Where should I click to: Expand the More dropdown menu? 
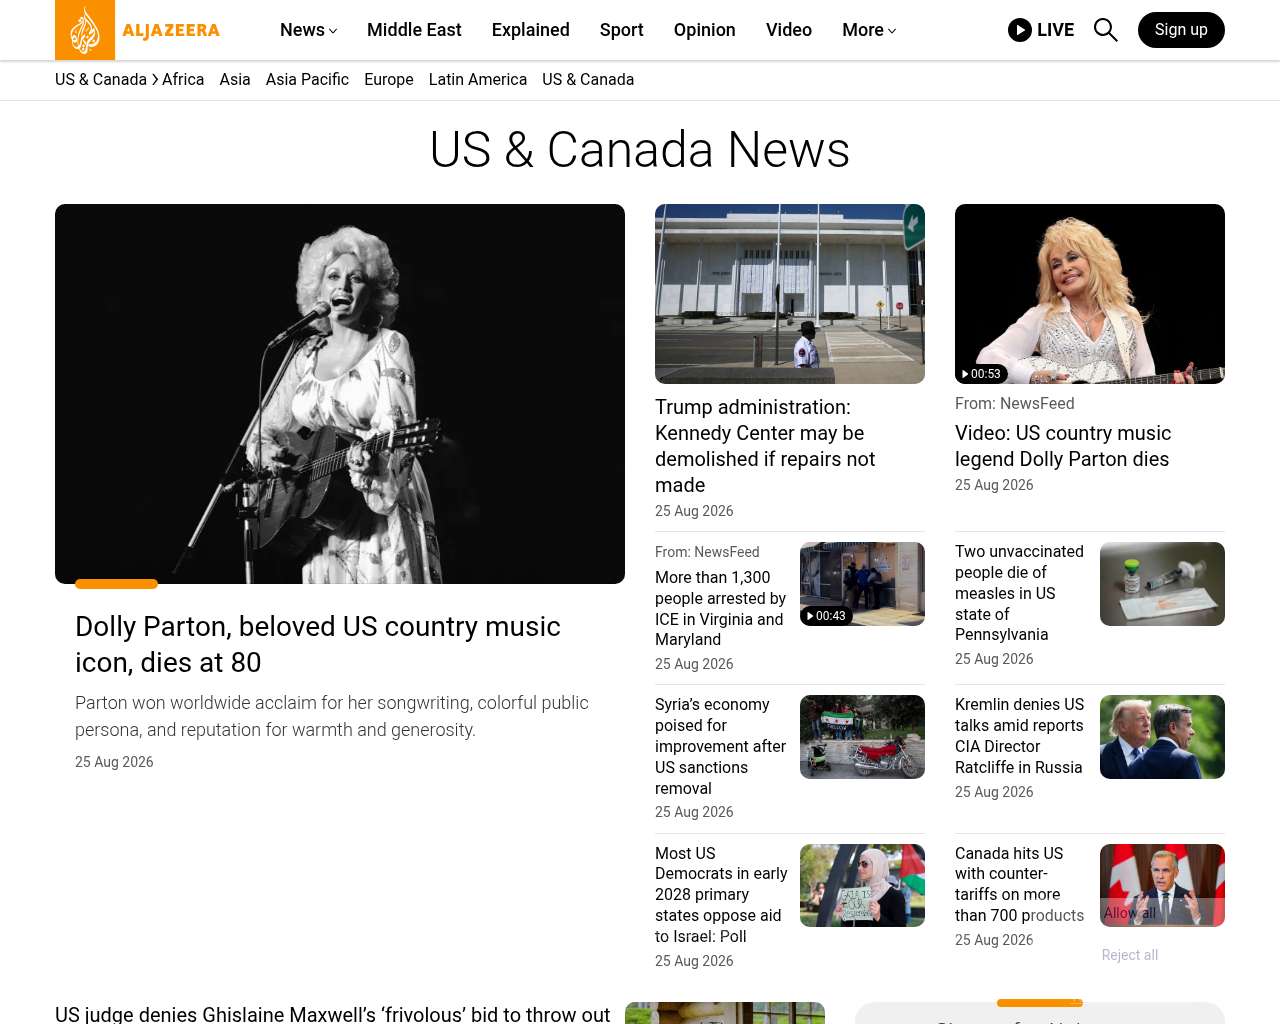[x=869, y=30]
